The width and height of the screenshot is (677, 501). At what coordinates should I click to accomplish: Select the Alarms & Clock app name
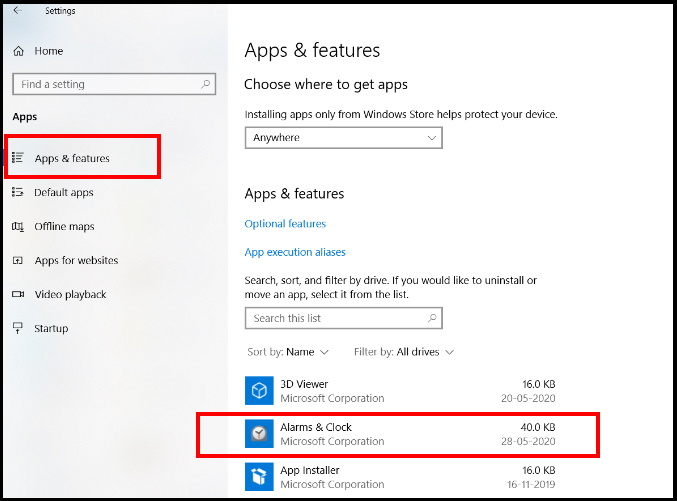pos(316,427)
